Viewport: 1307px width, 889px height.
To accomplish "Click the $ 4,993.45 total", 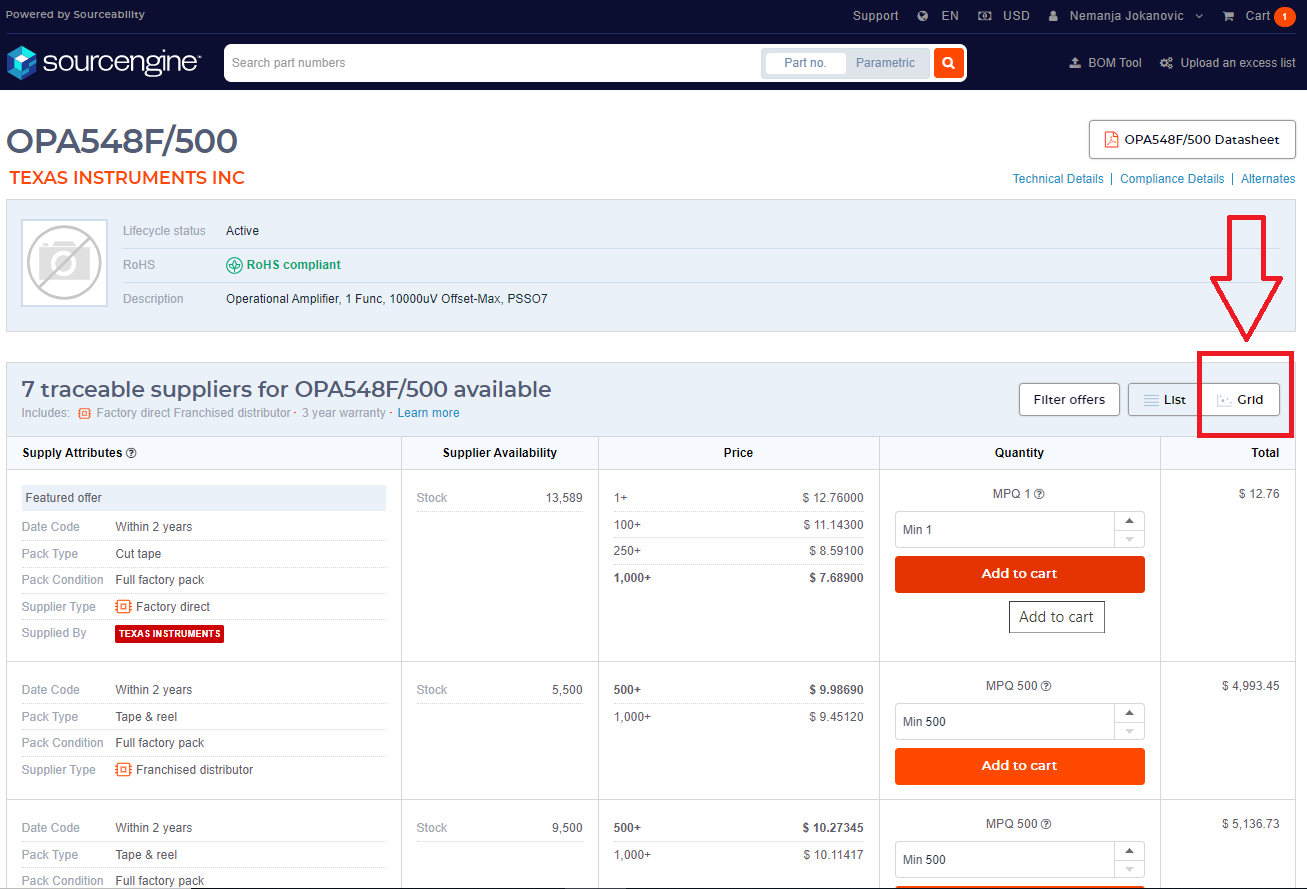I will (x=1250, y=686).
